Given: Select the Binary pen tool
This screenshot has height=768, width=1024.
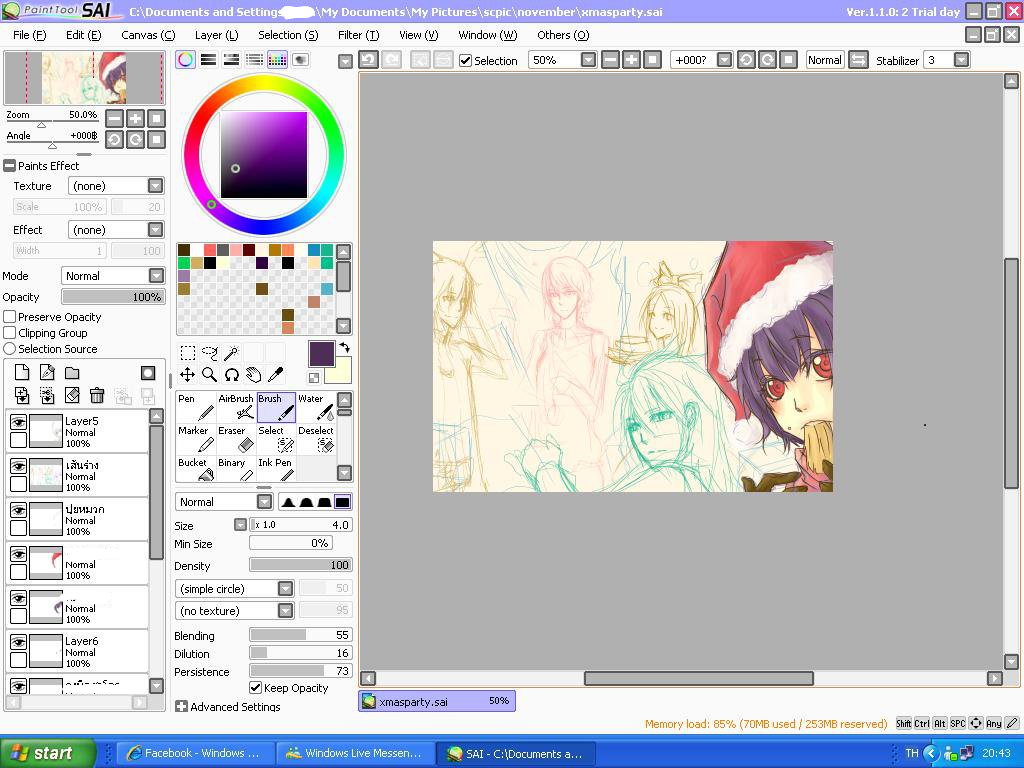Looking at the screenshot, I should click(x=236, y=470).
